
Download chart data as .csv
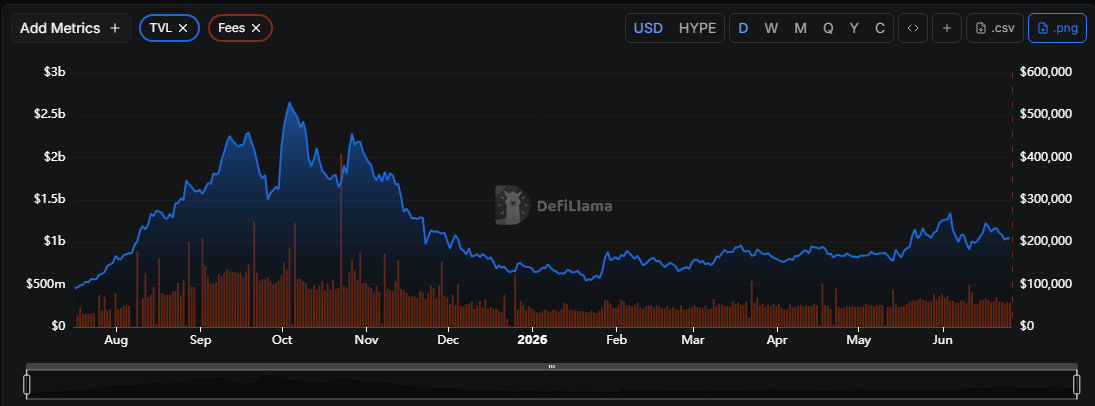(995, 28)
